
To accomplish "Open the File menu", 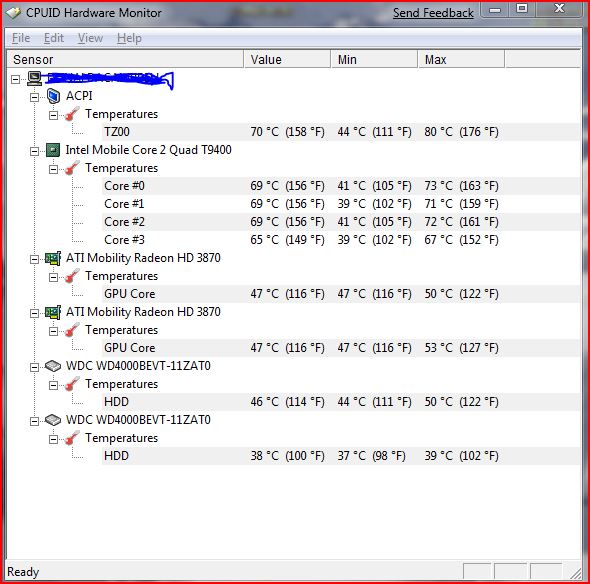I will 21,38.
